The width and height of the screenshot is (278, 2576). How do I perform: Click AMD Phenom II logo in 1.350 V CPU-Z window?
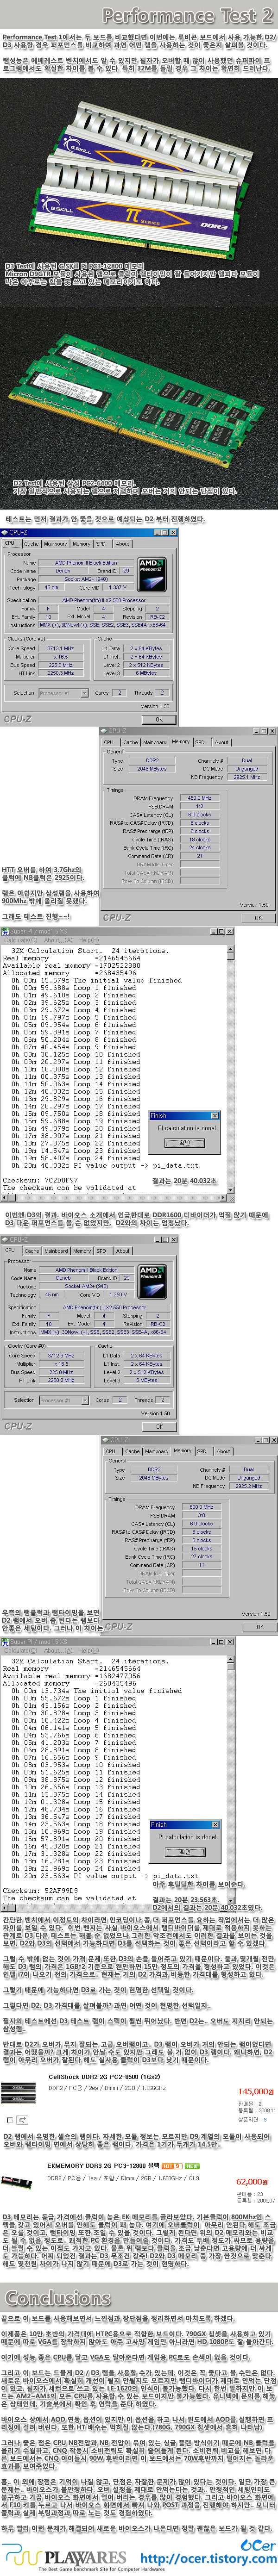(x=151, y=1277)
